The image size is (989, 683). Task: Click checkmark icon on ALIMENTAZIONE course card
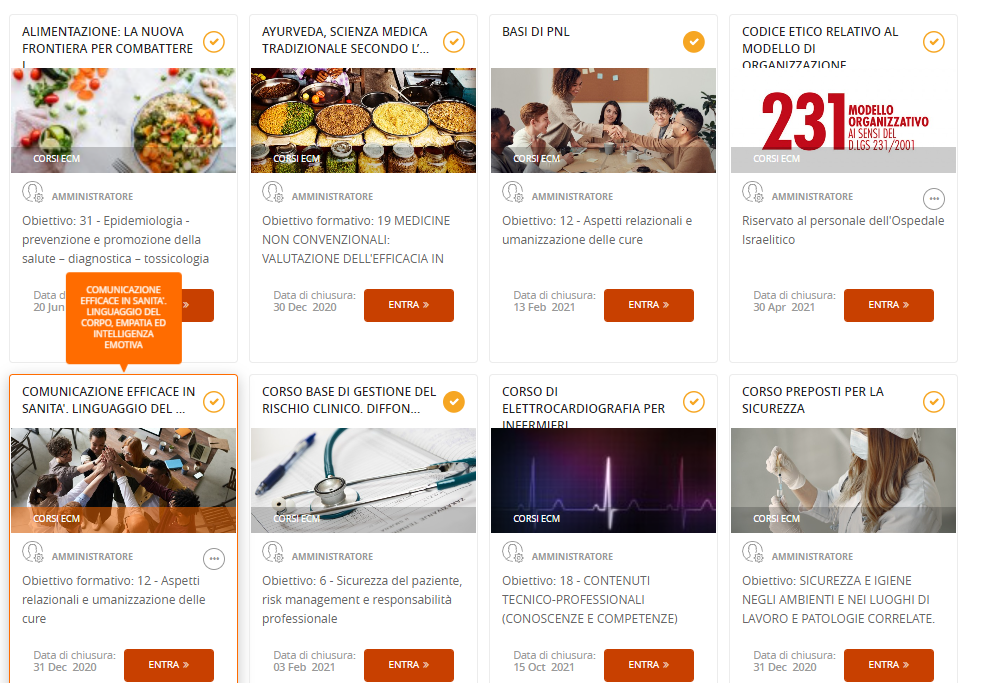point(214,42)
